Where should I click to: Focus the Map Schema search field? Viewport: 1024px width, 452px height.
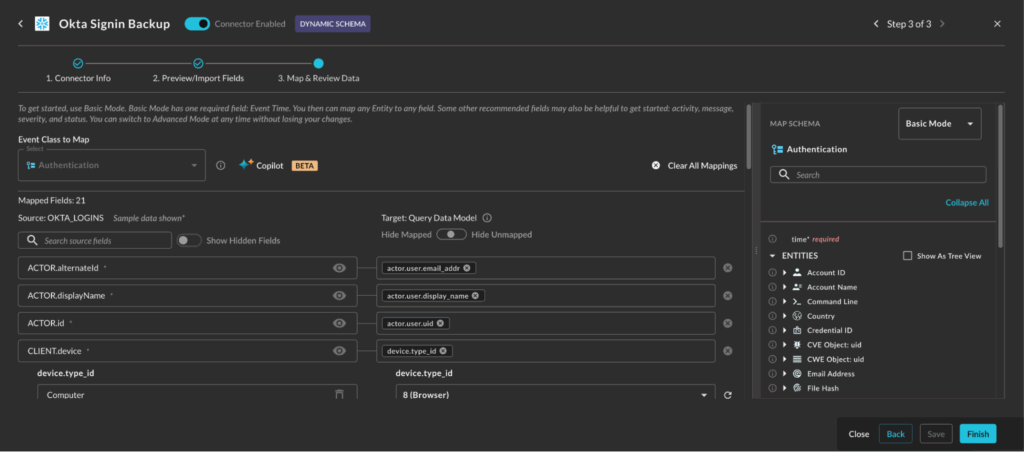coord(878,174)
